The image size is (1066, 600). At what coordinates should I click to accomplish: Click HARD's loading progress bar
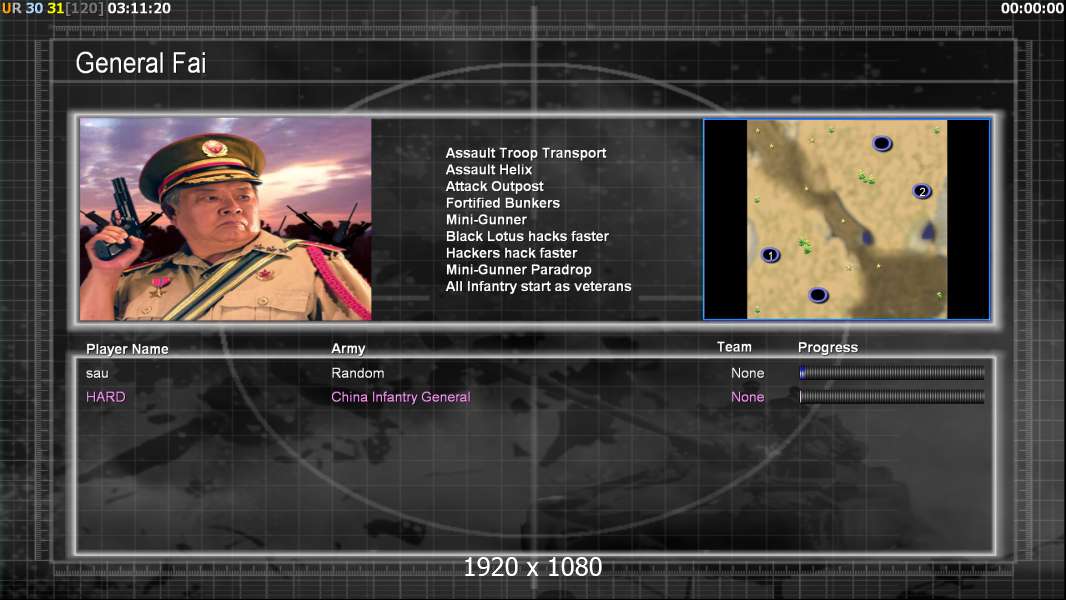[x=892, y=396]
